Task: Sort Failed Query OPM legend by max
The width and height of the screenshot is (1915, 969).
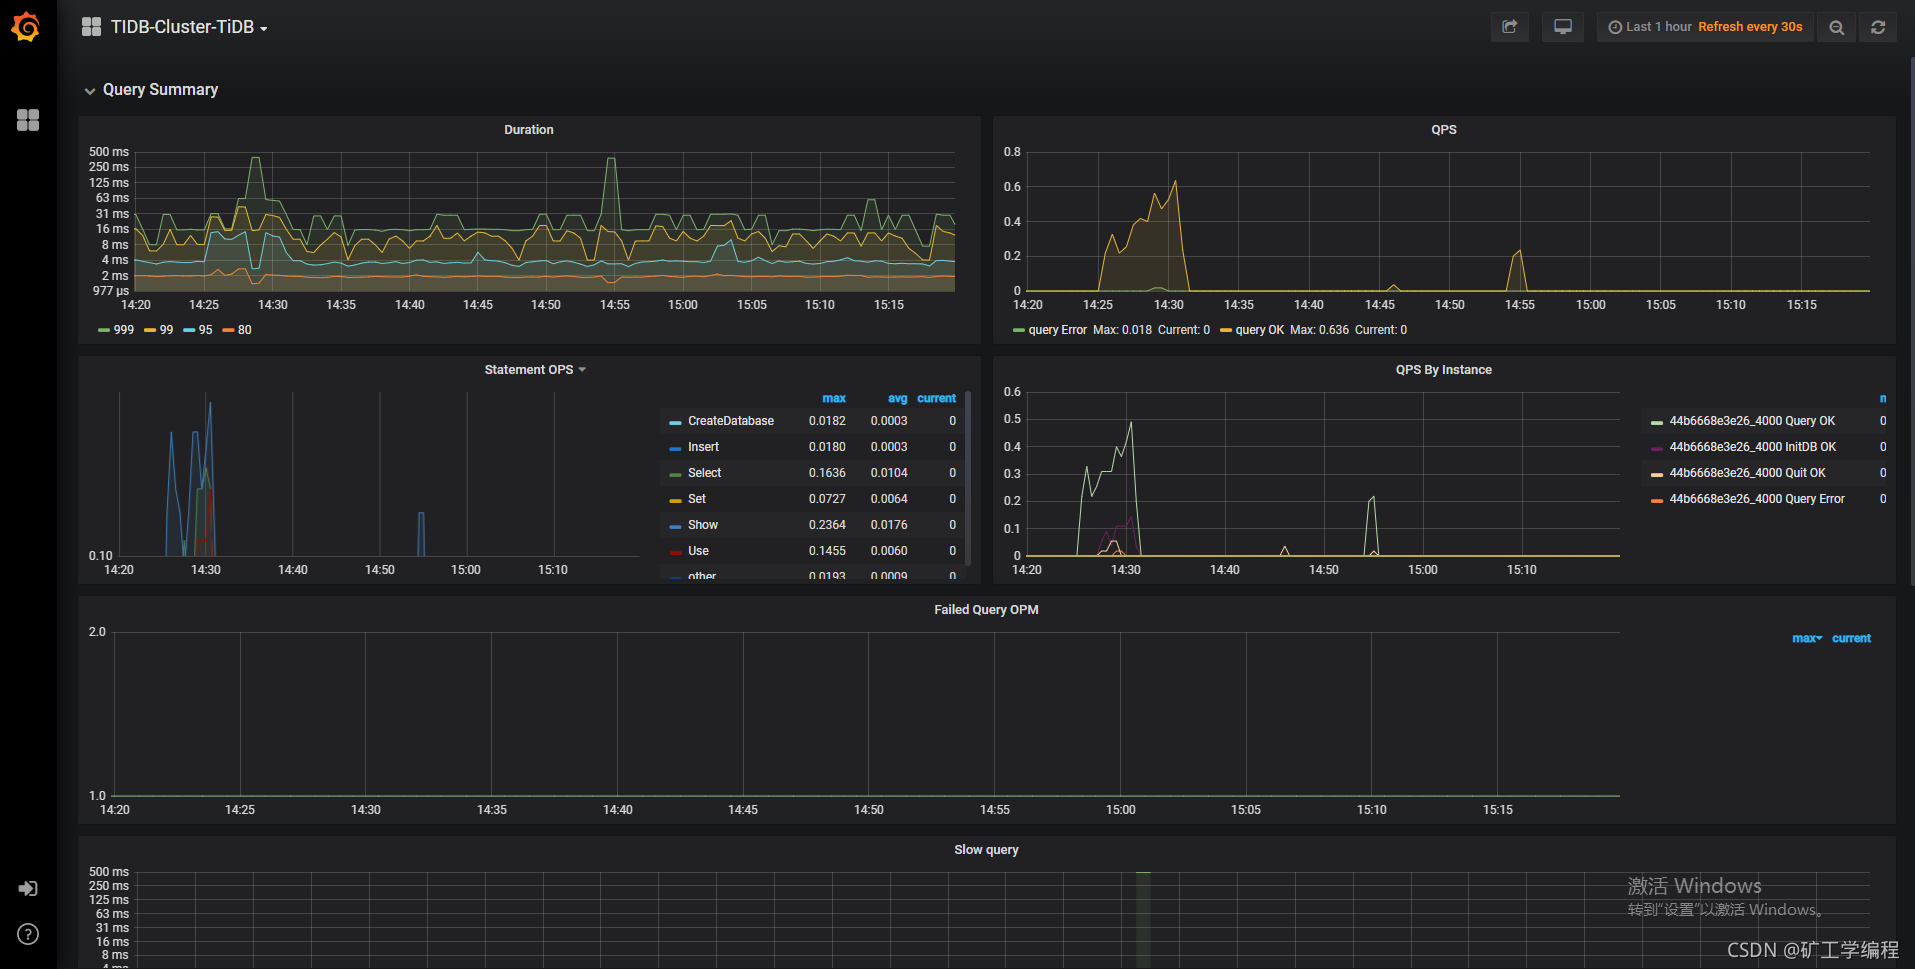Action: 1806,638
